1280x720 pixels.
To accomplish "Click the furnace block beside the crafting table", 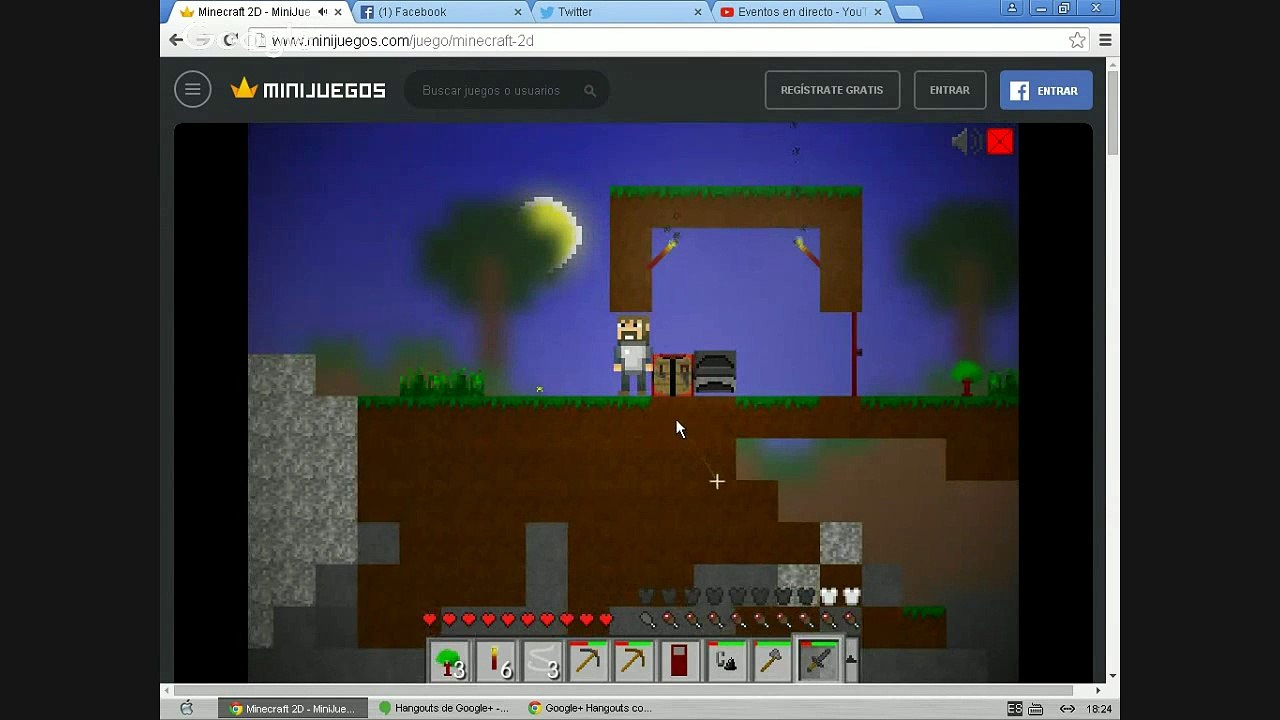I will click(x=715, y=373).
